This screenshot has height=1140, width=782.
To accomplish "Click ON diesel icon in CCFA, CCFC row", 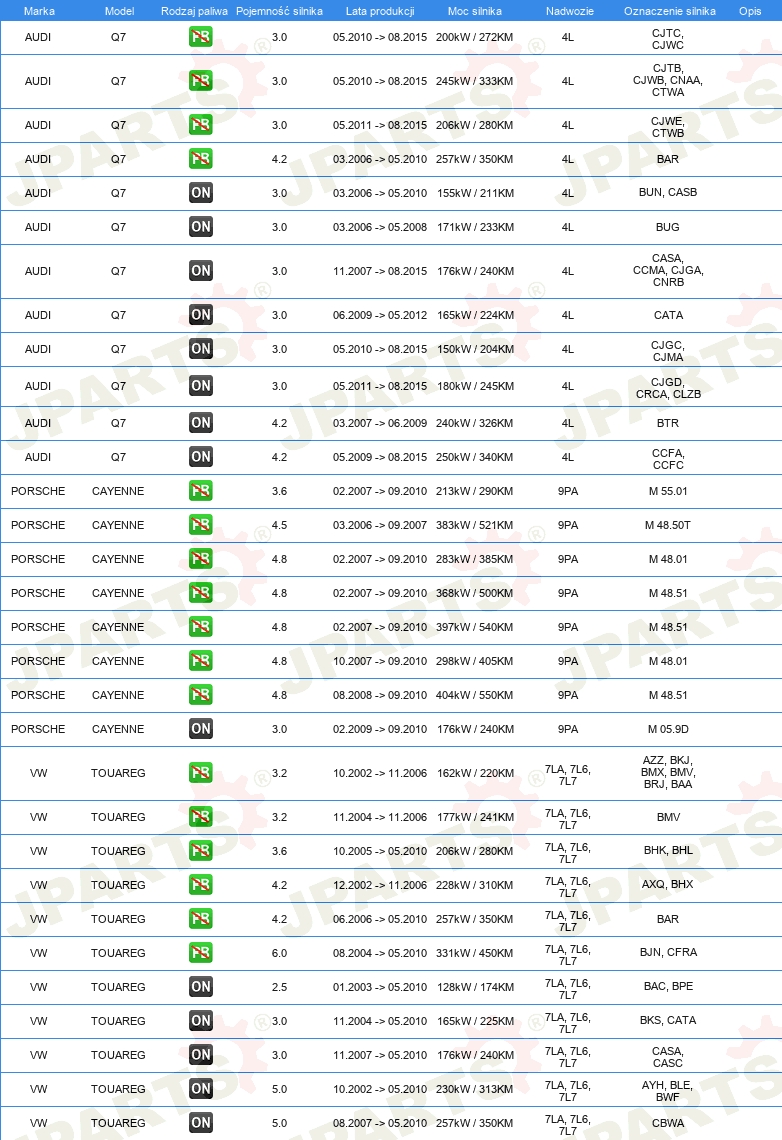I will (201, 457).
